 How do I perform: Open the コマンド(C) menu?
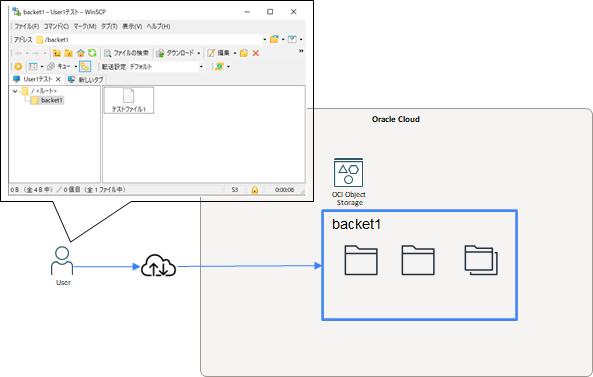pyautogui.click(x=56, y=26)
